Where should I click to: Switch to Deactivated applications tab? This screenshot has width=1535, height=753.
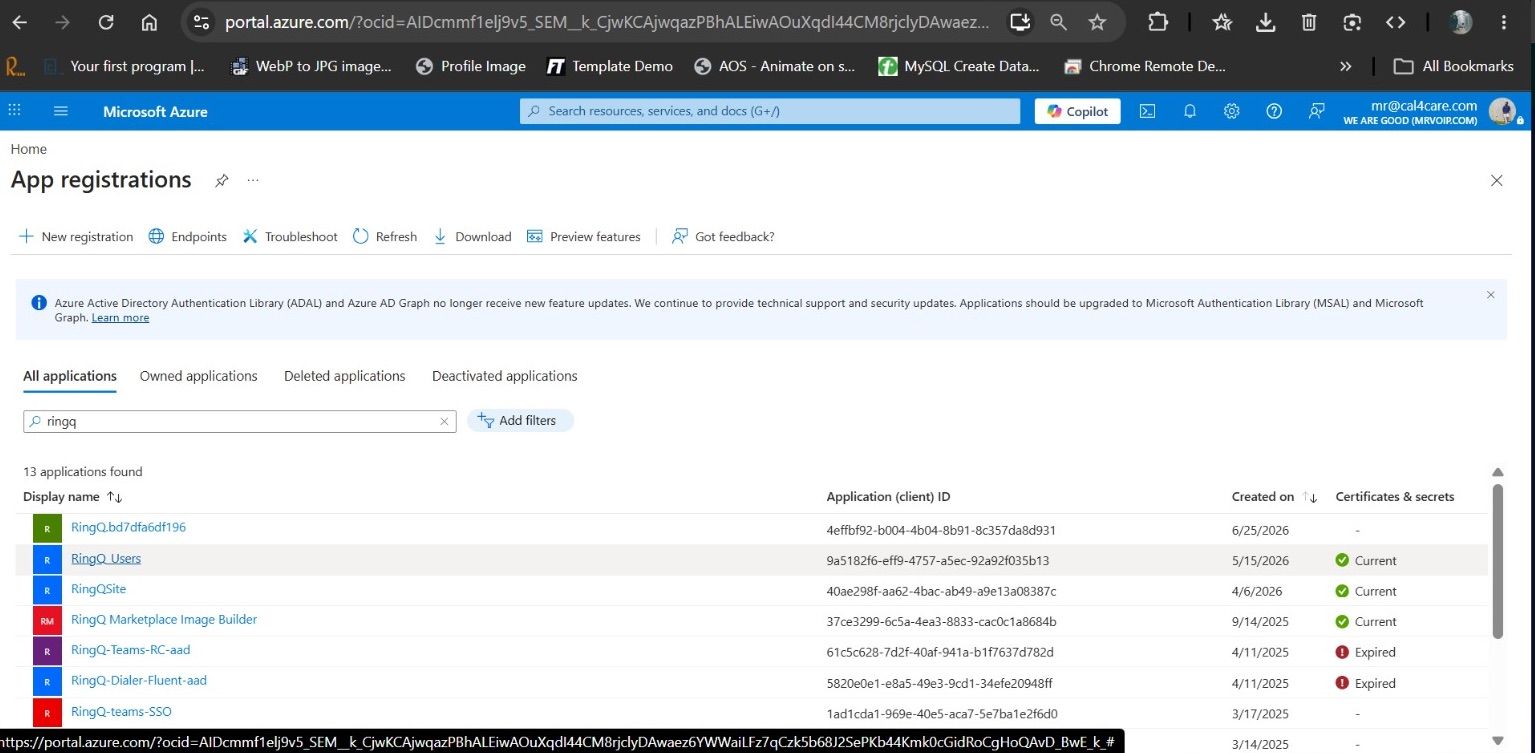pyautogui.click(x=505, y=376)
